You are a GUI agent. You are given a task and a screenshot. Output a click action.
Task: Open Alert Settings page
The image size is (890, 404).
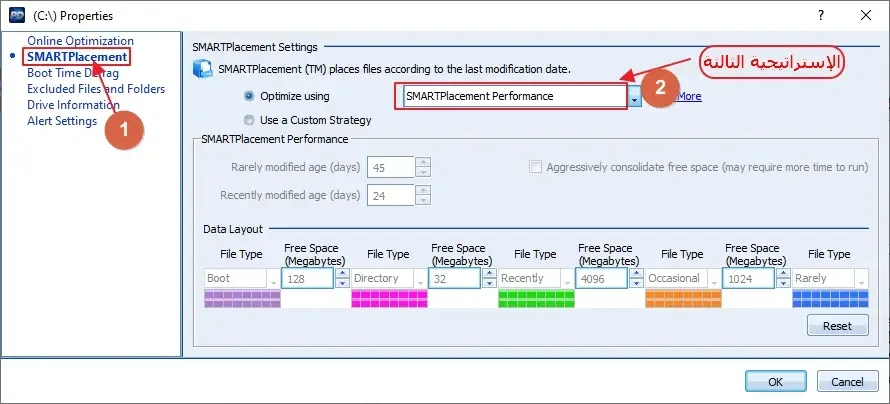tap(62, 121)
